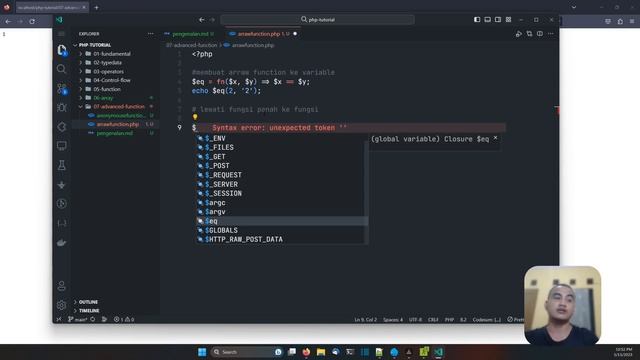640x360 pixels.
Task: Open the Extensions view
Action: point(62,127)
